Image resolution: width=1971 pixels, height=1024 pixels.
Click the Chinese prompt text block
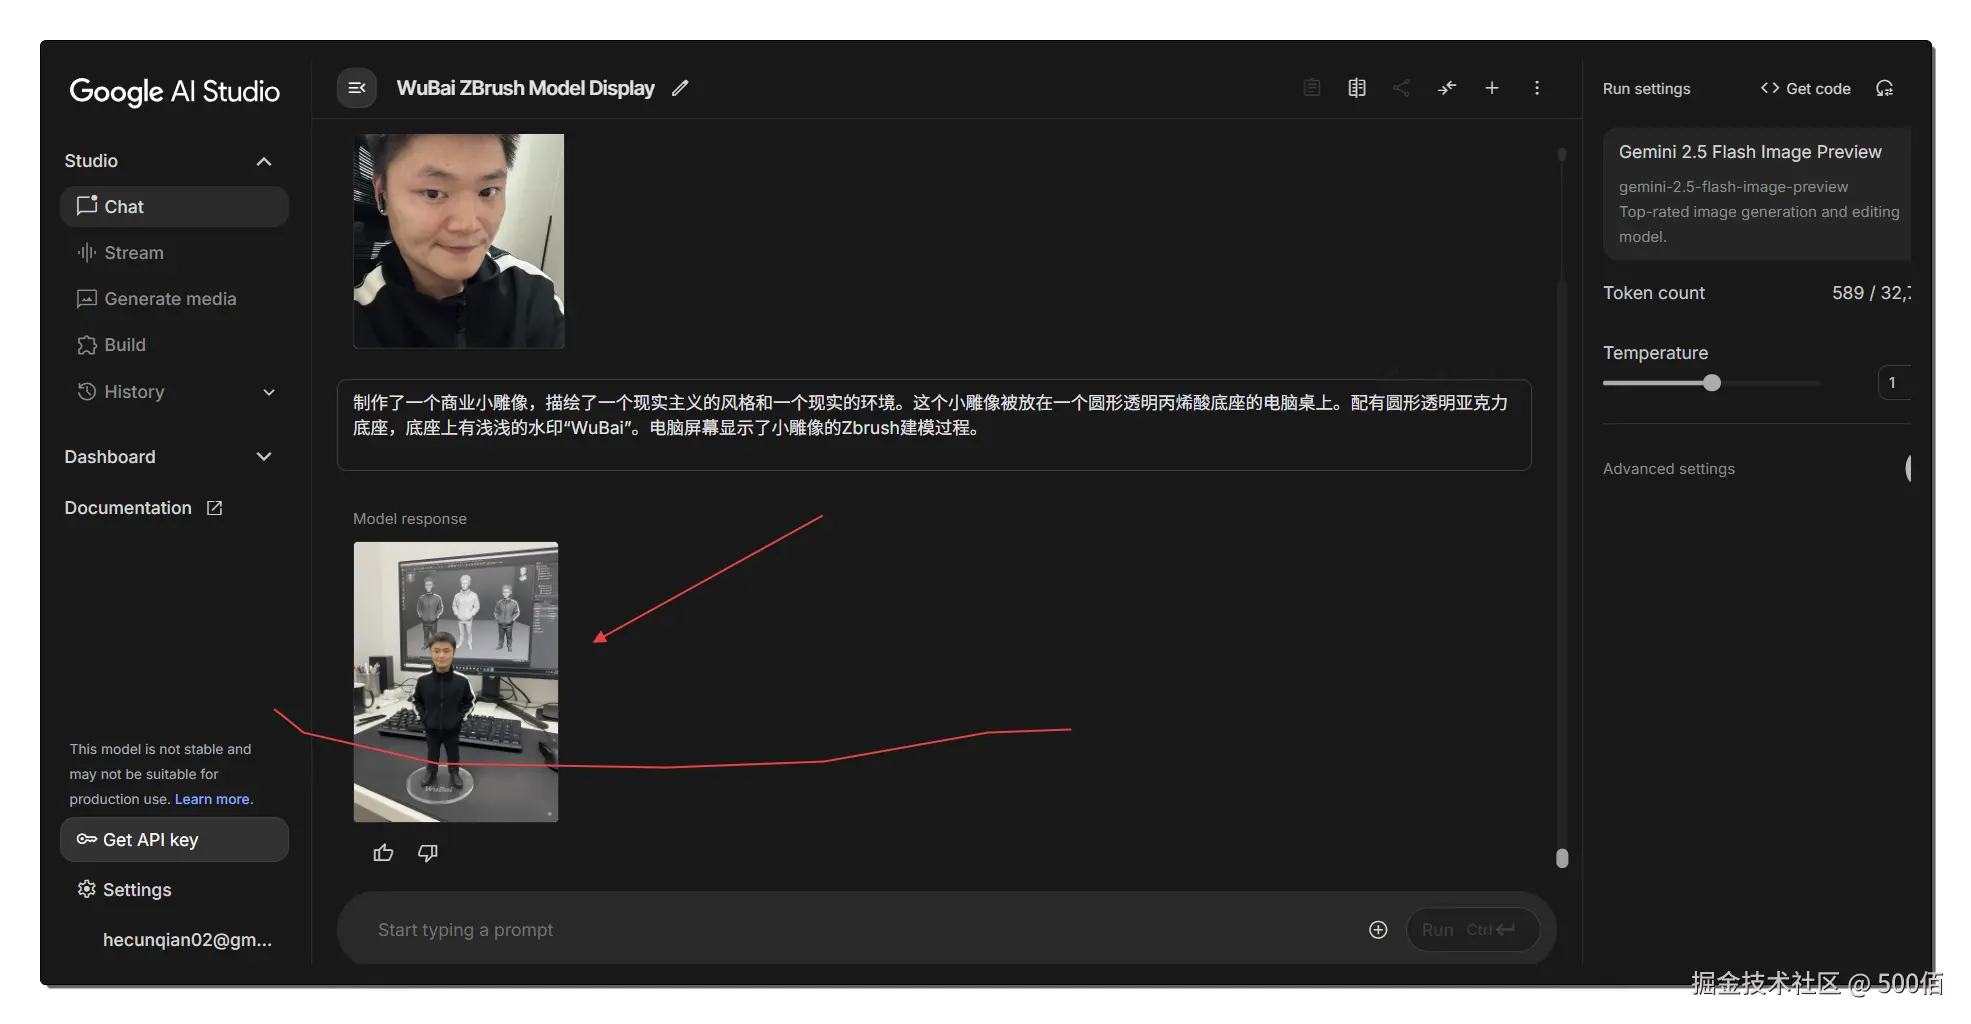[x=934, y=425]
